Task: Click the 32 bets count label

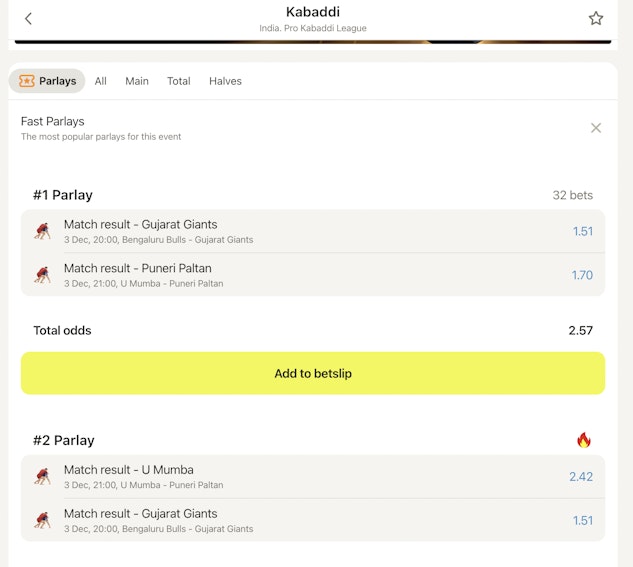Action: 572,195
